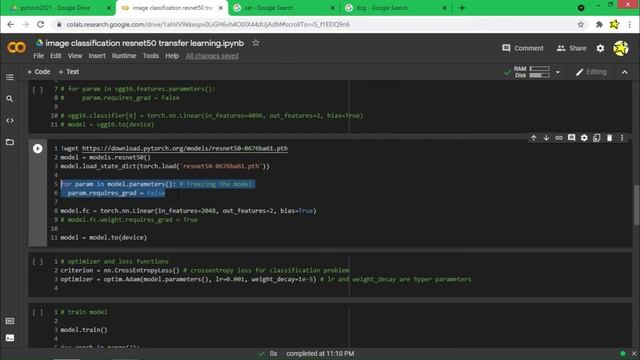The width and height of the screenshot is (640, 360).
Task: Open the Insert menu
Action: (97, 56)
